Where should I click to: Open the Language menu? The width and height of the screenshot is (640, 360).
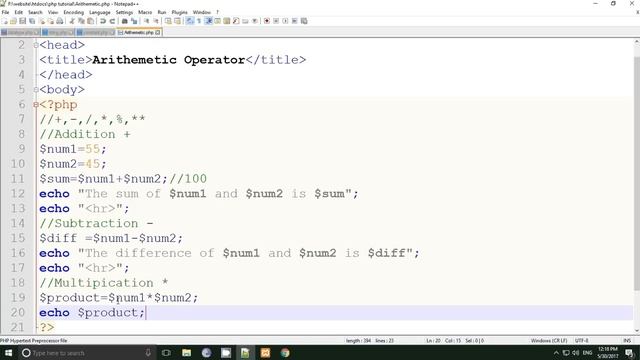(x=100, y=12)
